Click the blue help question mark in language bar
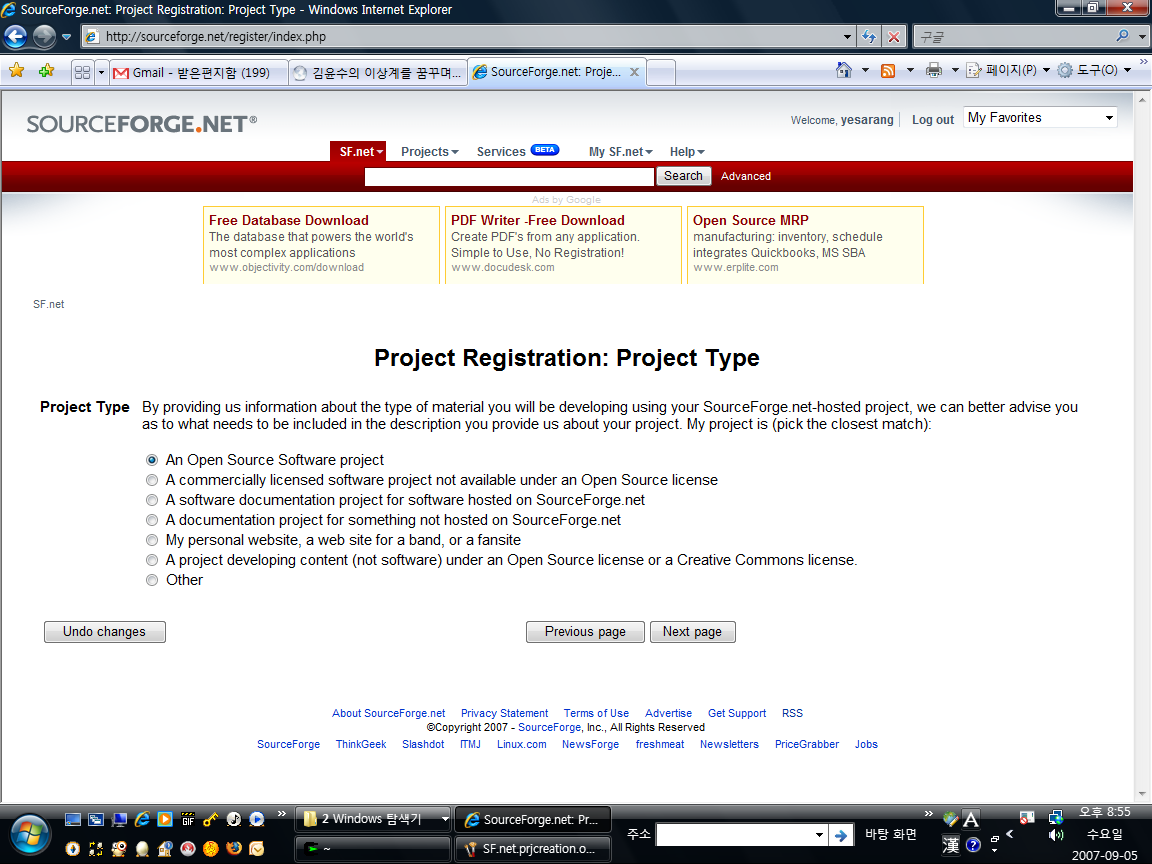 (x=973, y=845)
